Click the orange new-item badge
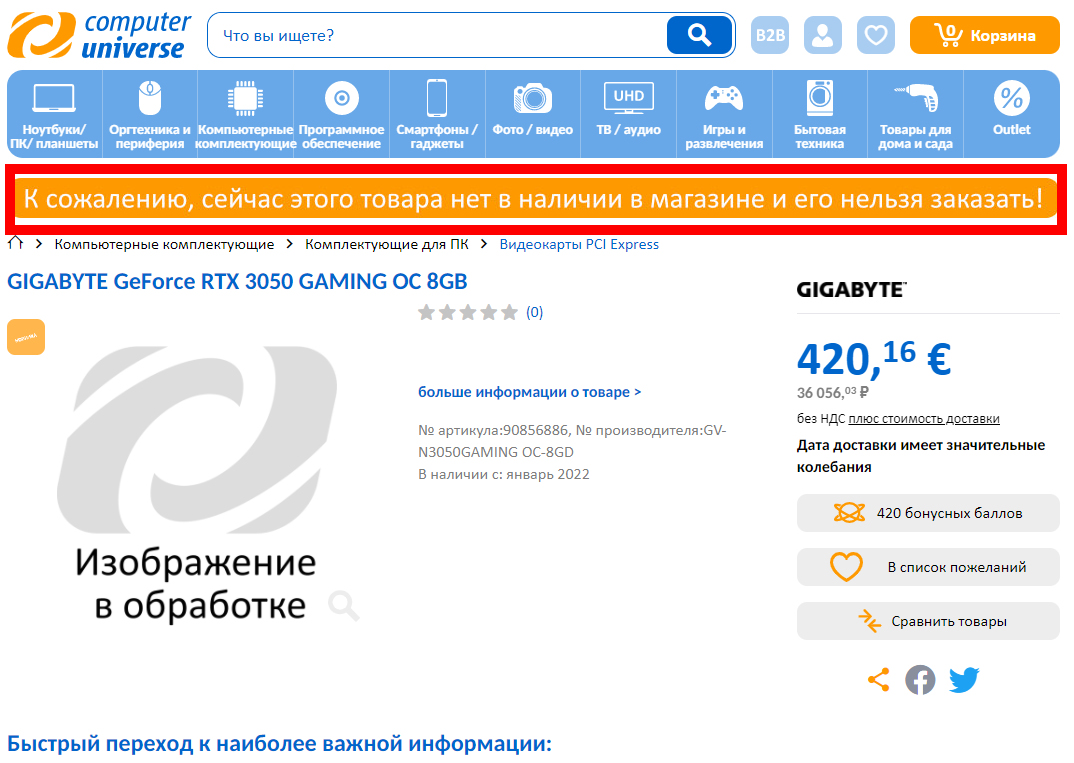Screen dimensions: 1074x763 click(26, 337)
